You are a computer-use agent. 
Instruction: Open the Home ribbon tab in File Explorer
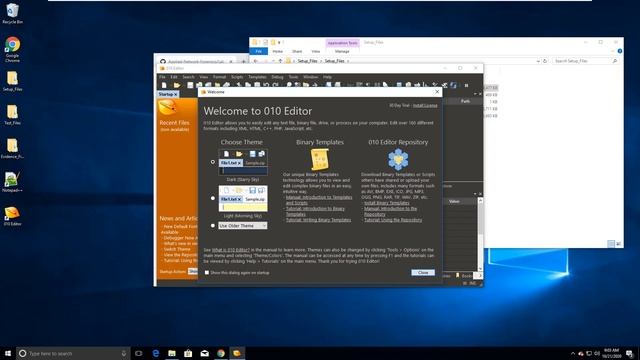click(278, 51)
